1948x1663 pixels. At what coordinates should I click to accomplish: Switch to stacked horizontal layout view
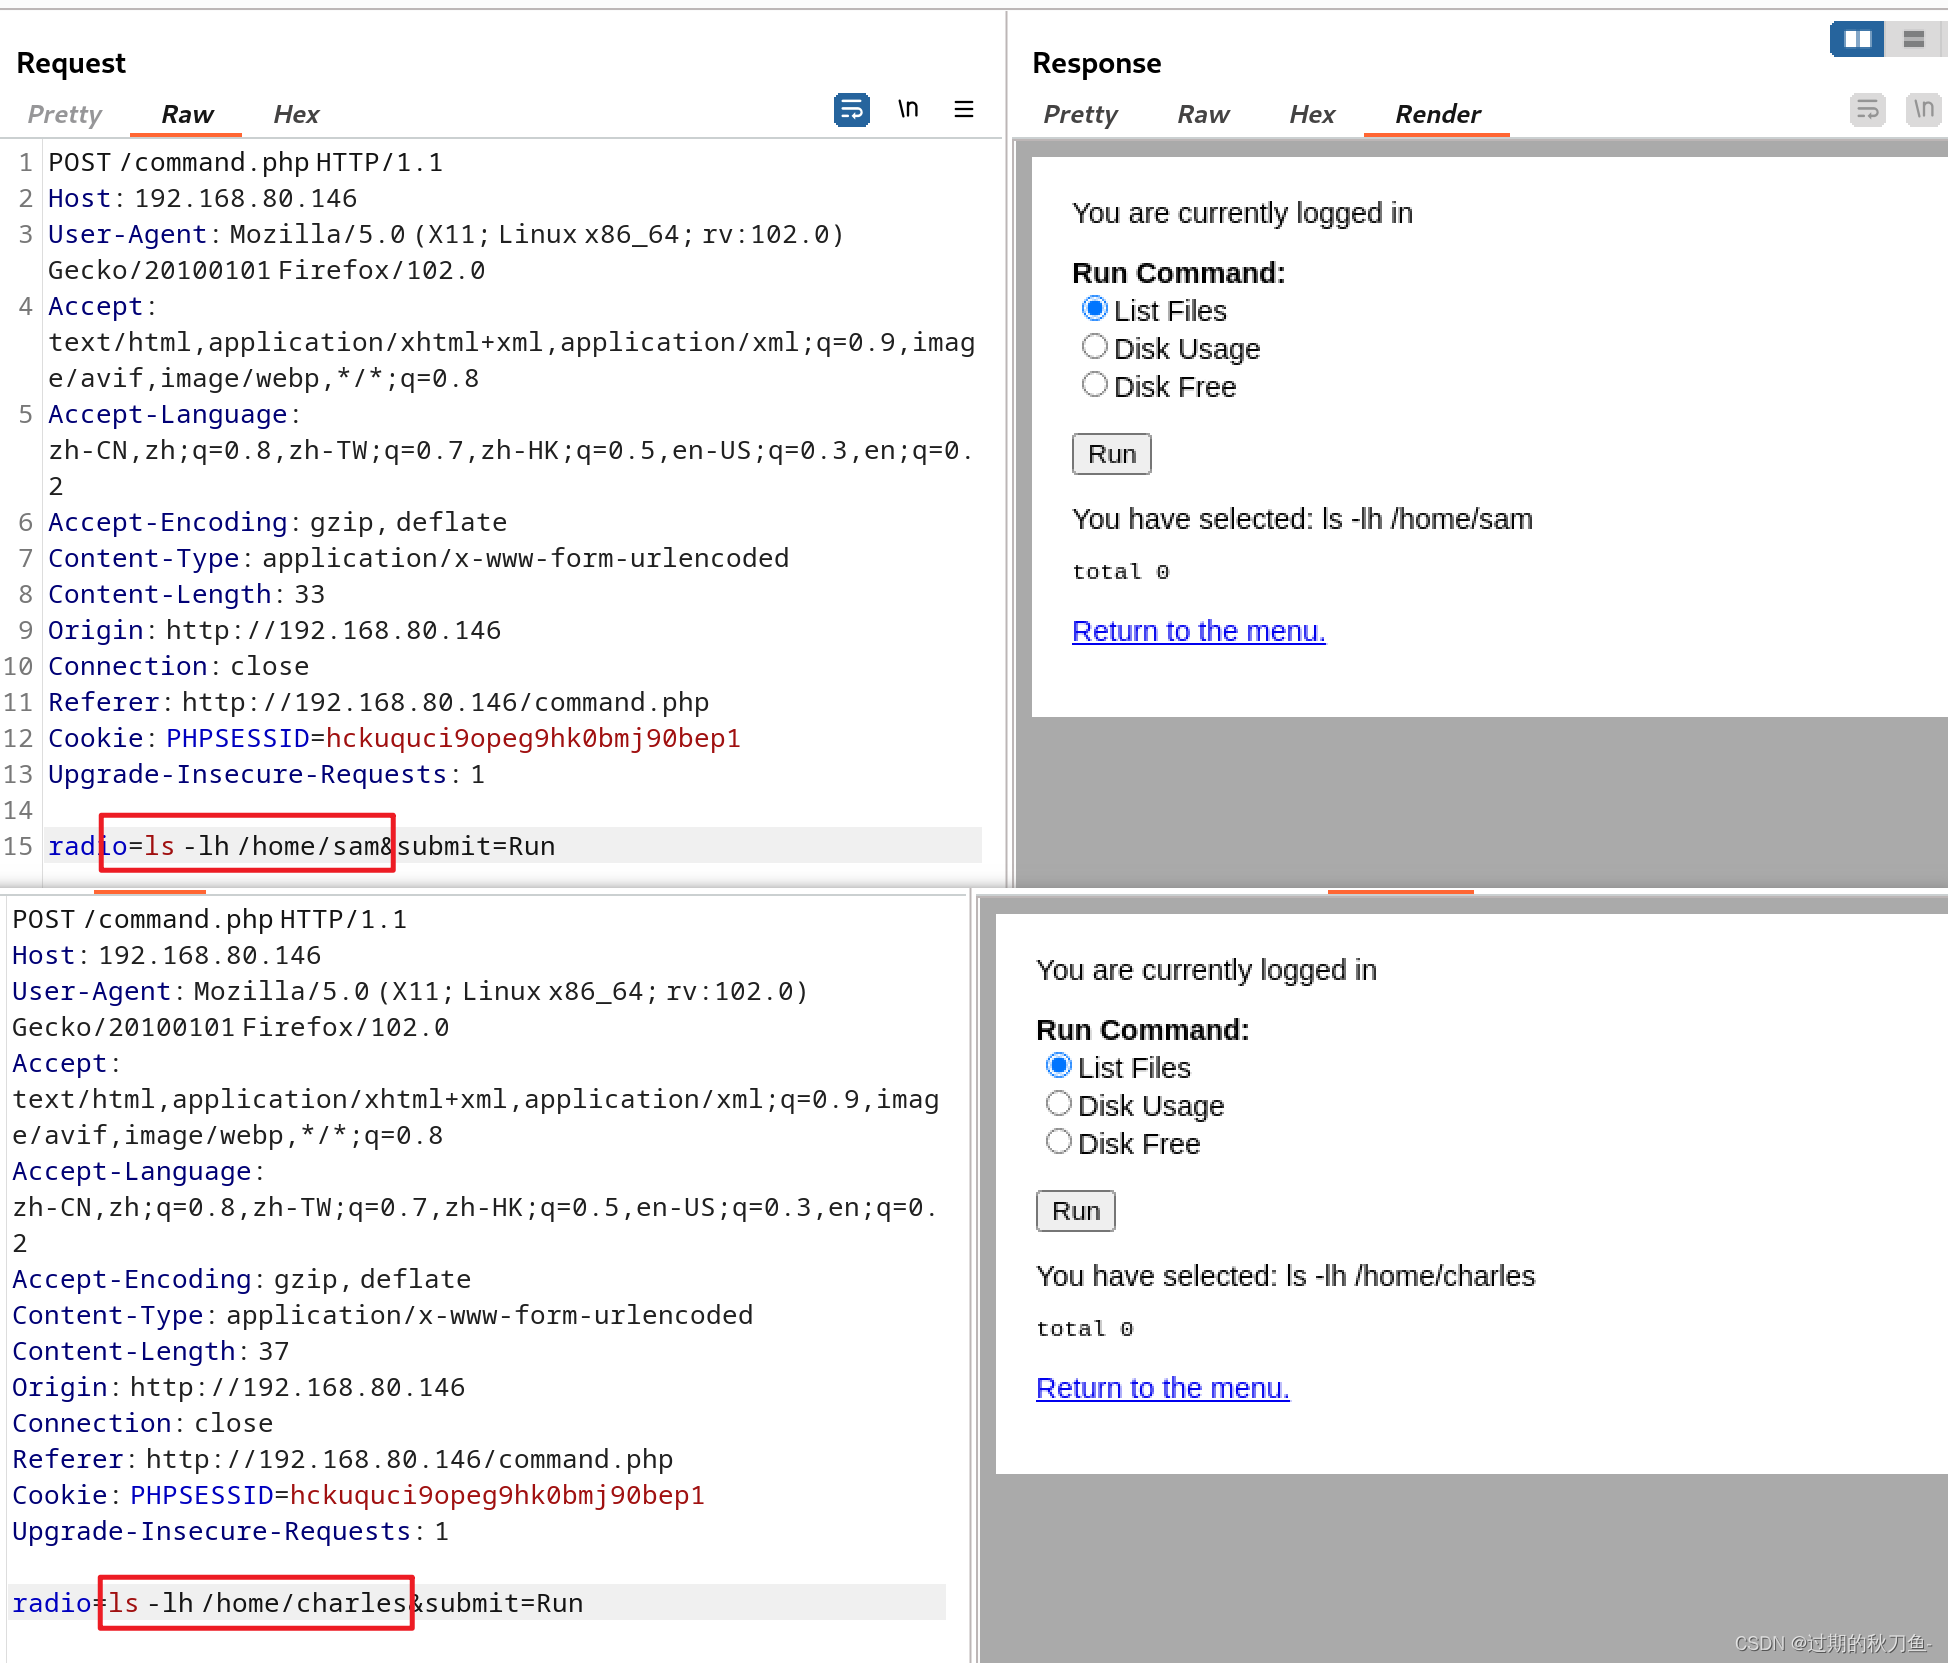(1913, 39)
